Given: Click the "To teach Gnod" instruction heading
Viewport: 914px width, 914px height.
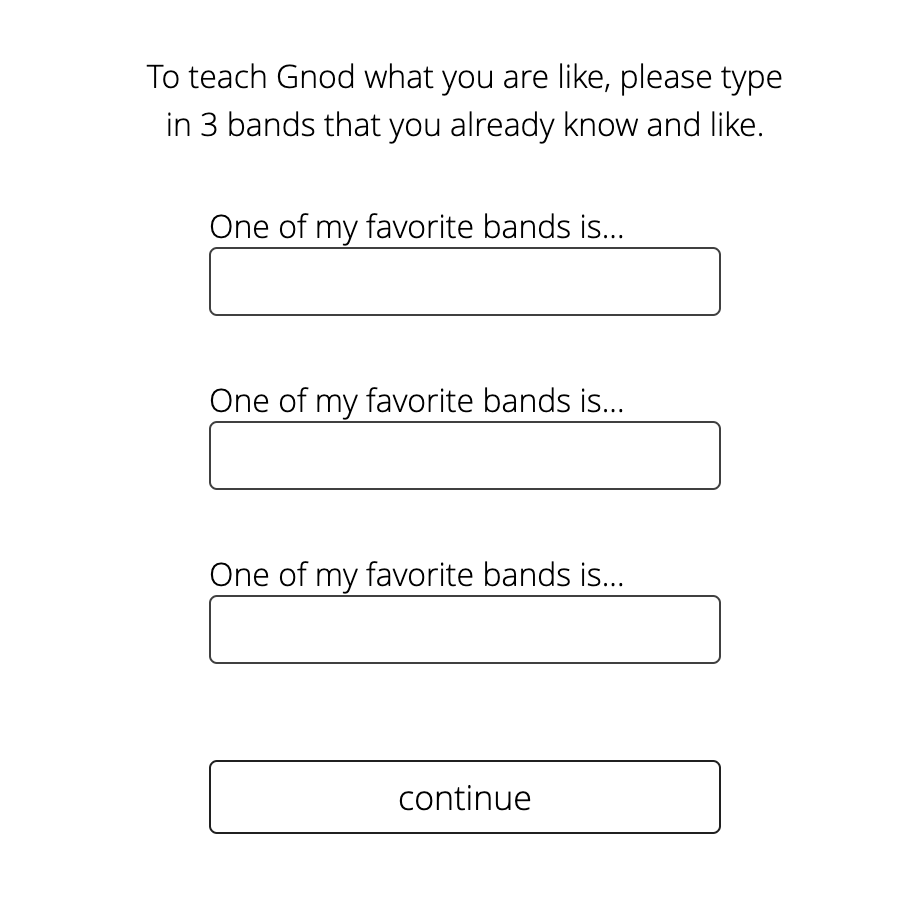Looking at the screenshot, I should coord(464,77).
